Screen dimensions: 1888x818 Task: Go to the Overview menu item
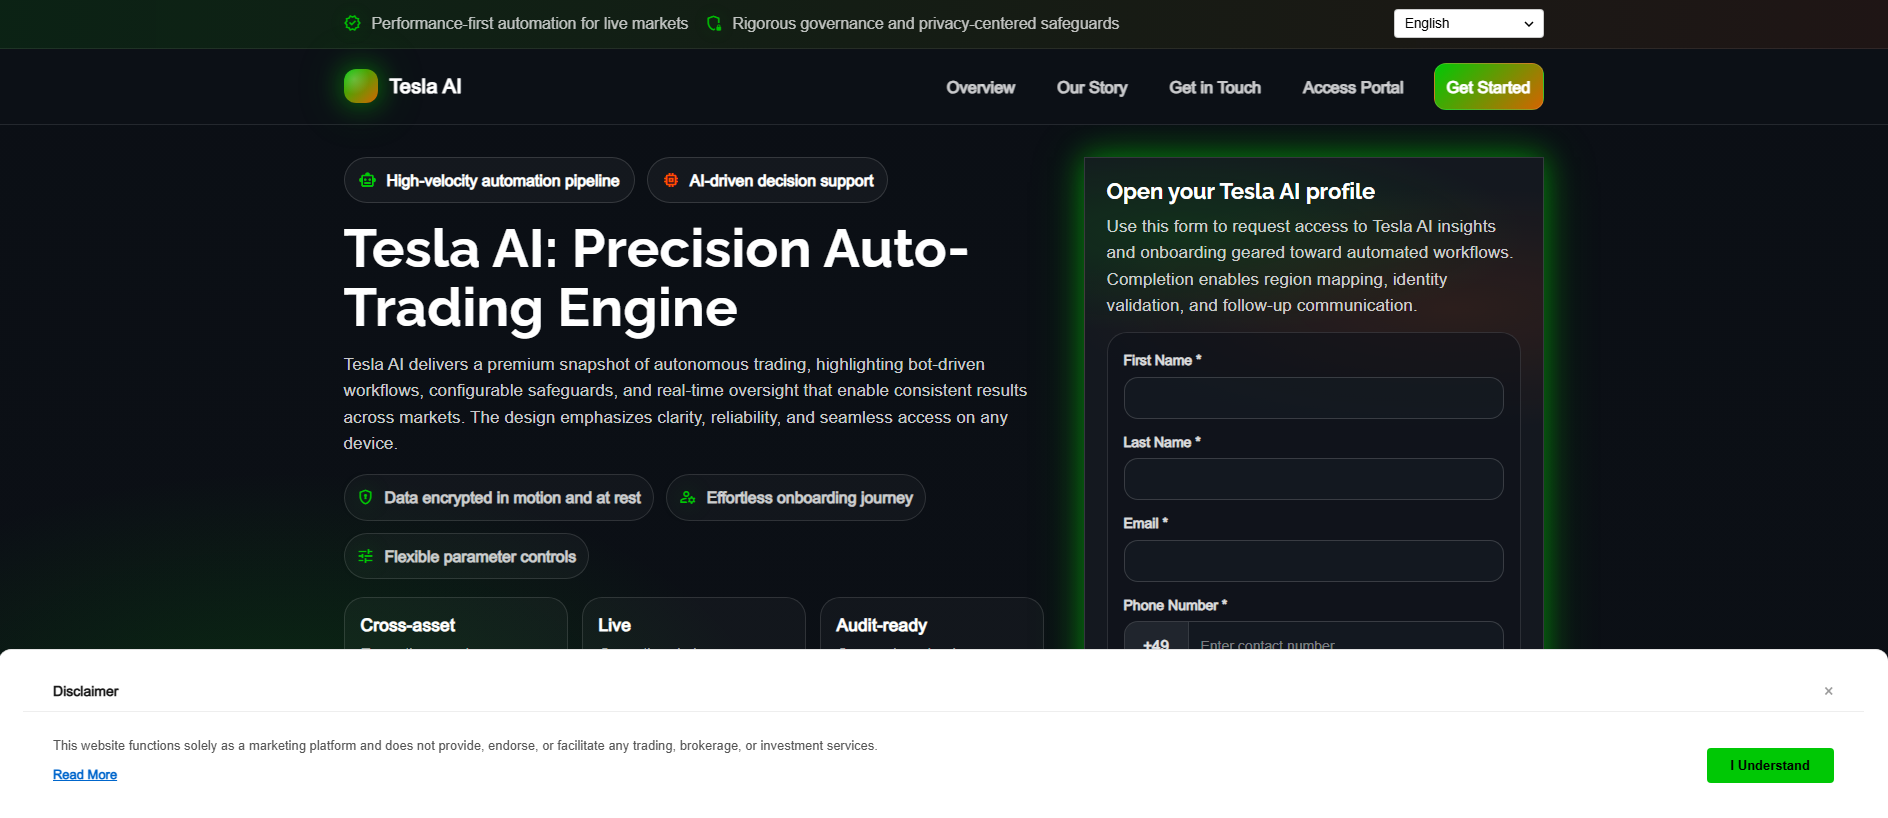click(x=981, y=88)
